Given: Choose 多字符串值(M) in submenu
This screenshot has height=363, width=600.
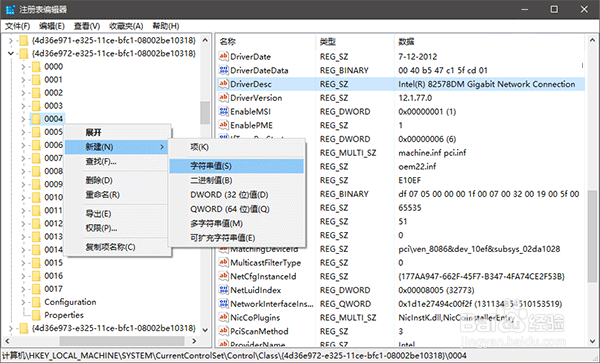Looking at the screenshot, I should click(236, 223).
